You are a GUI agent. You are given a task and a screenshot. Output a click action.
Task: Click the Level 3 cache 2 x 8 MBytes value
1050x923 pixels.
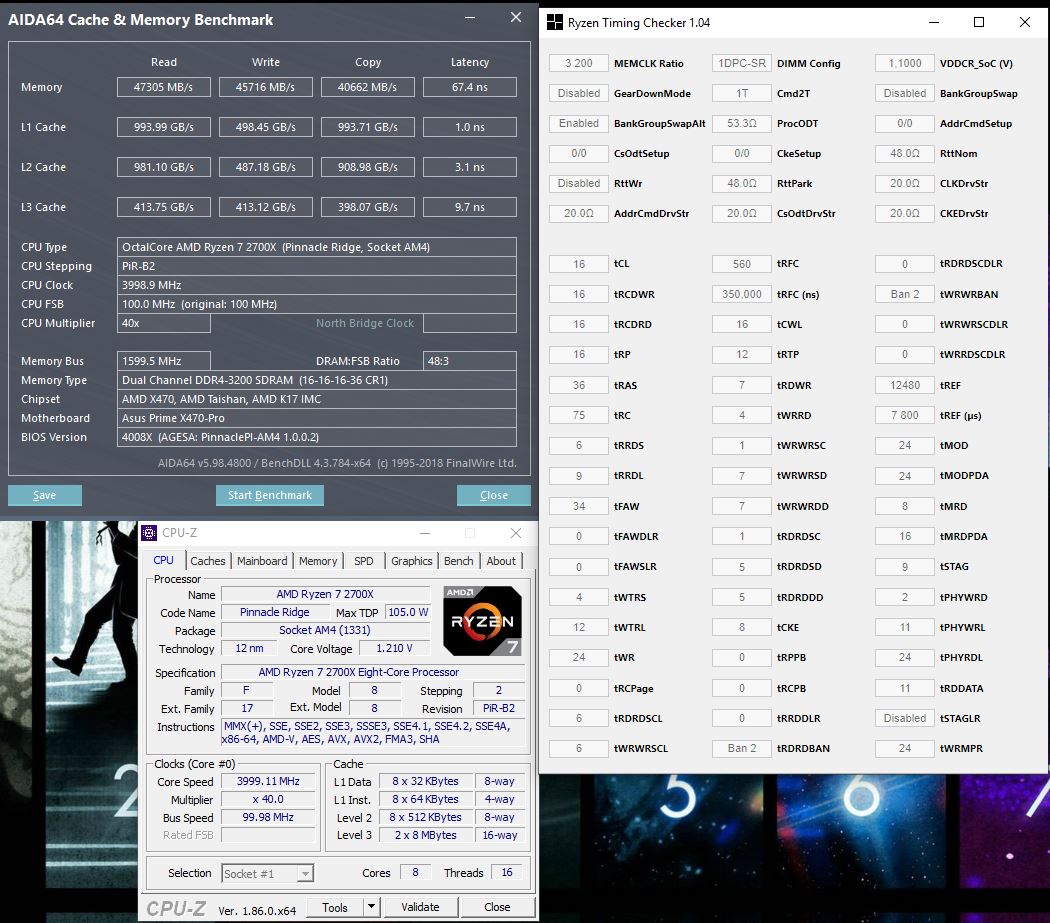point(425,835)
